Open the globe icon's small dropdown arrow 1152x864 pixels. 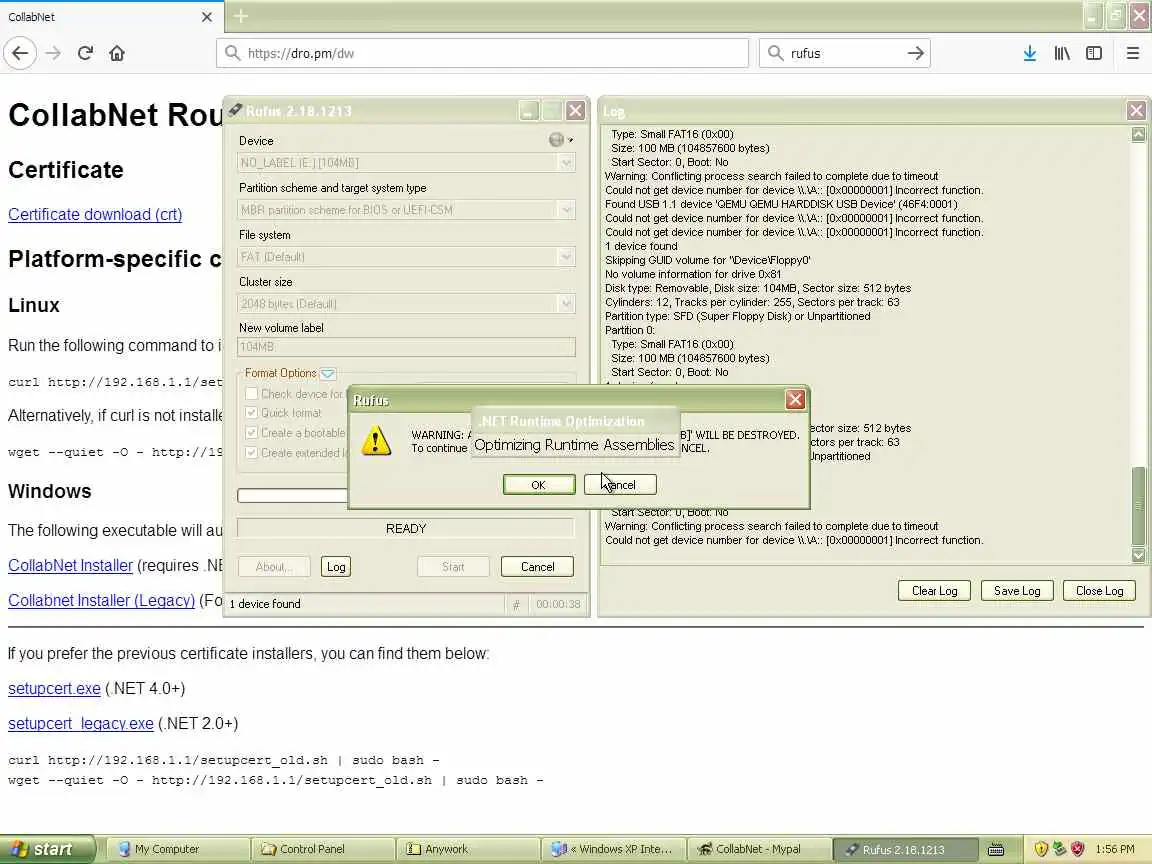570,140
